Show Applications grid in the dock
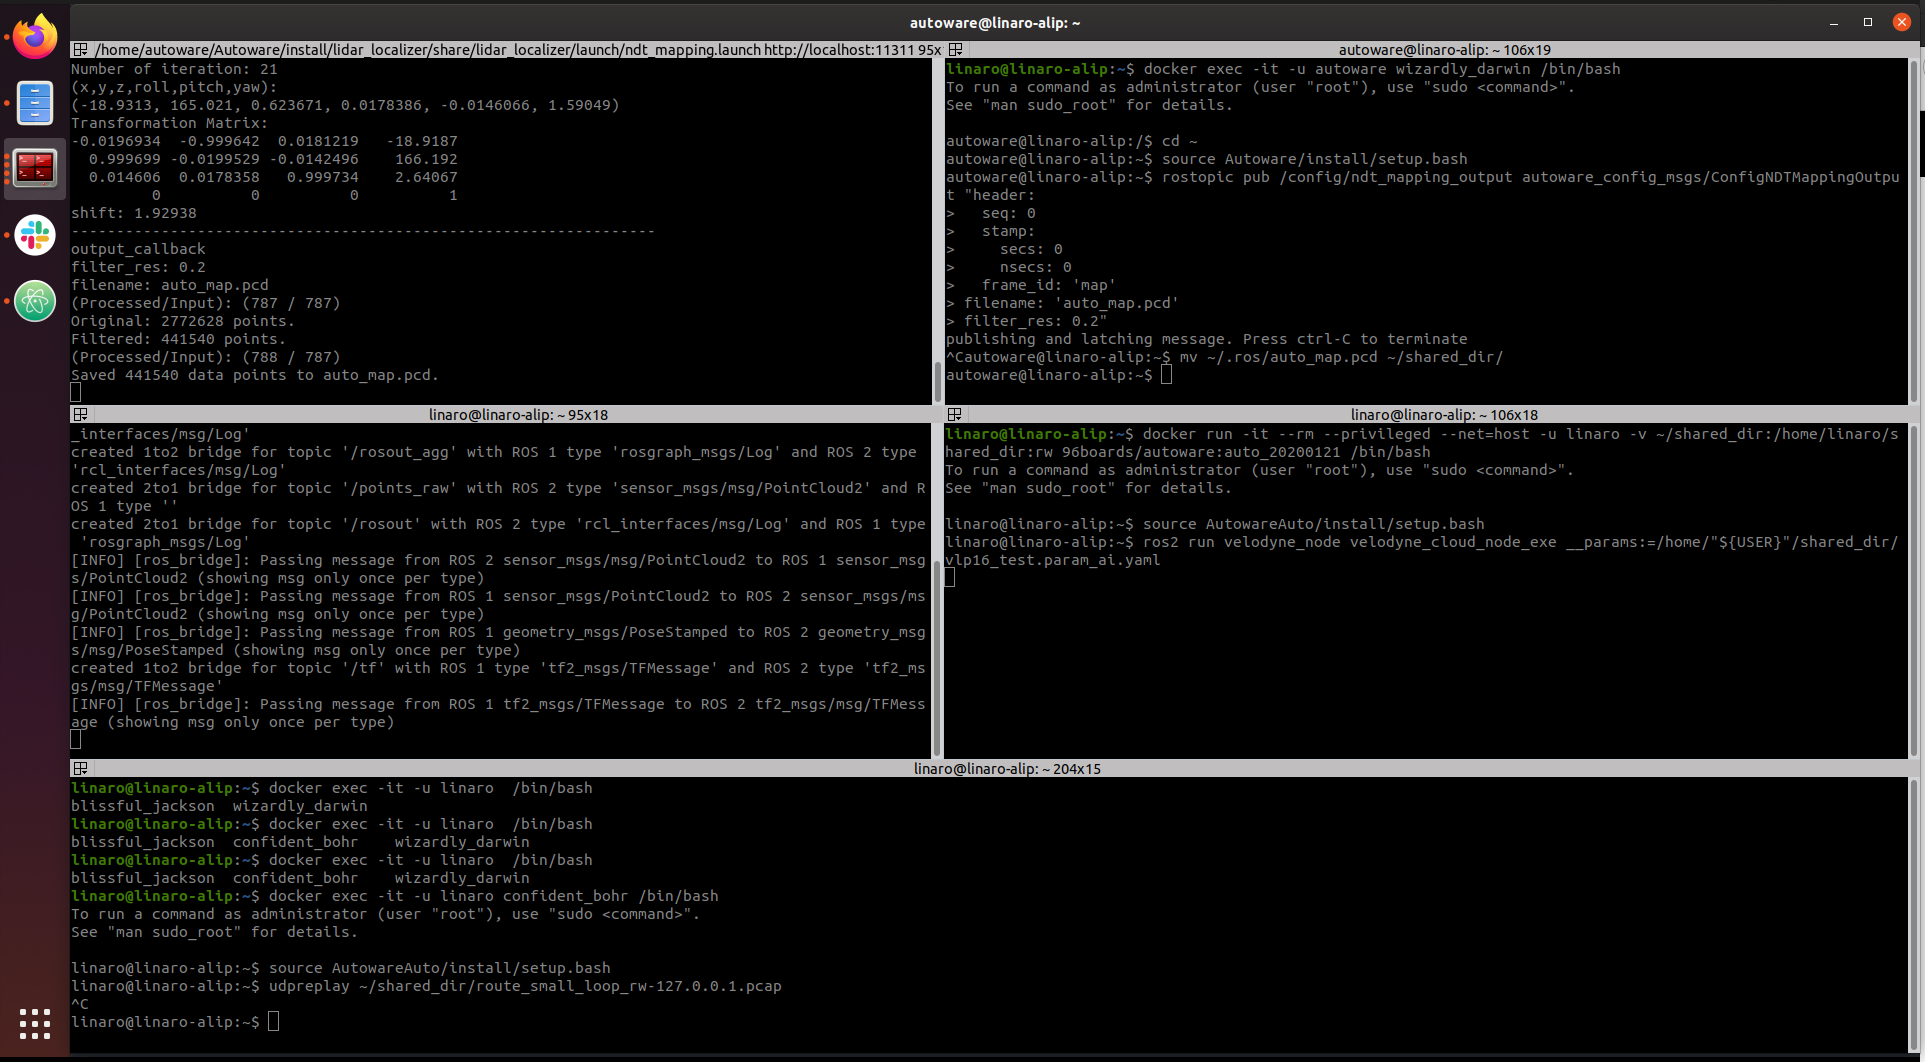 click(35, 1023)
